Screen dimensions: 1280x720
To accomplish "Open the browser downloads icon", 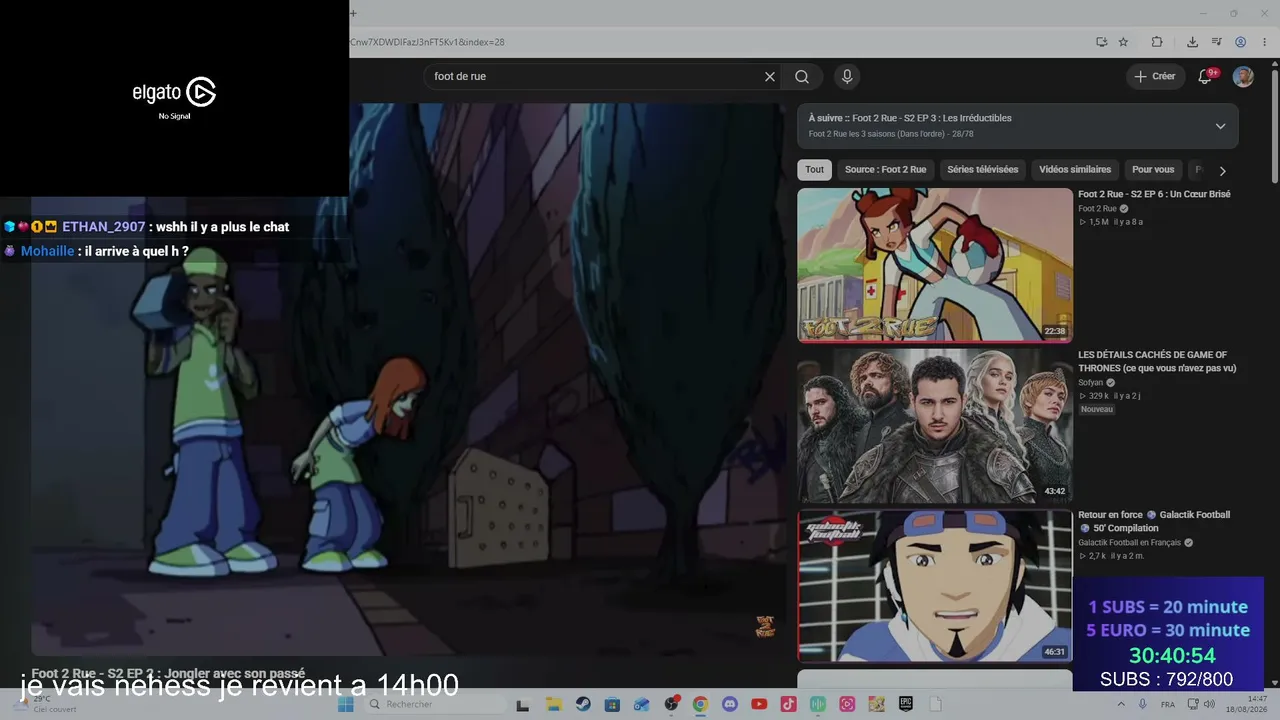I will coord(1192,42).
